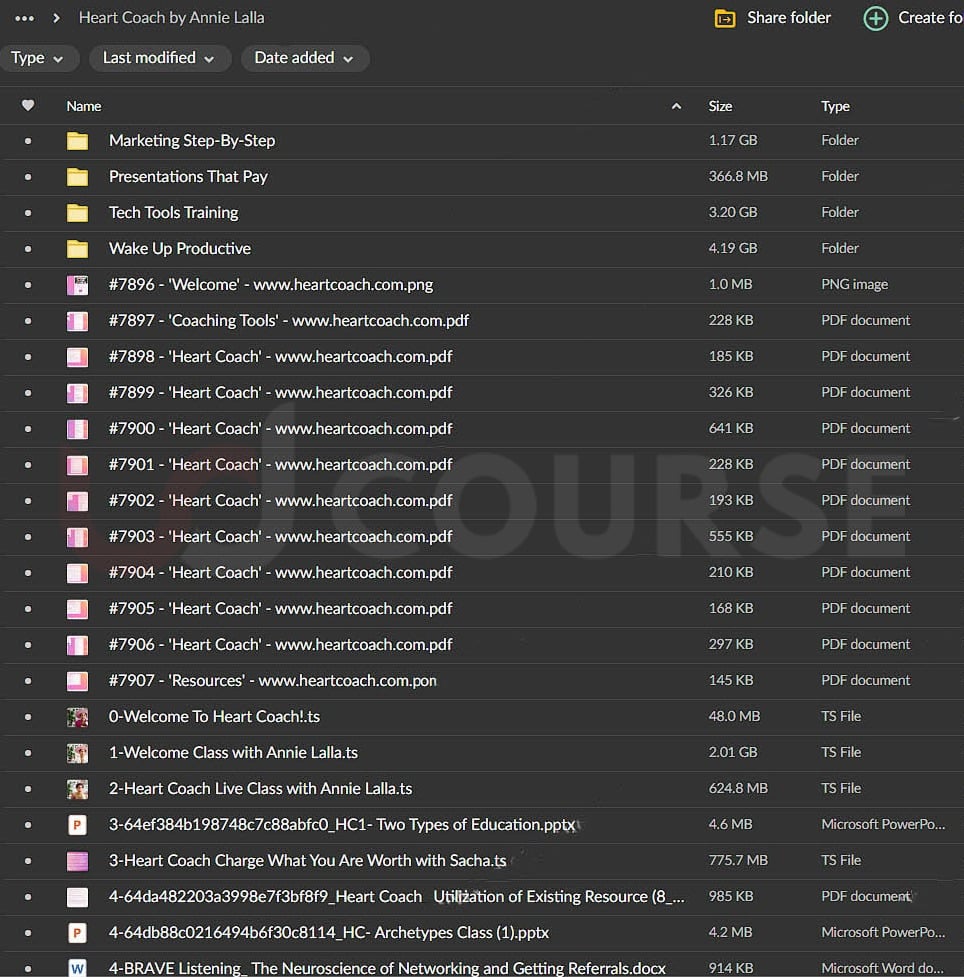Screen dimensions: 964x977
Task: Click the Wake Up Productive folder icon
Action: (x=77, y=249)
